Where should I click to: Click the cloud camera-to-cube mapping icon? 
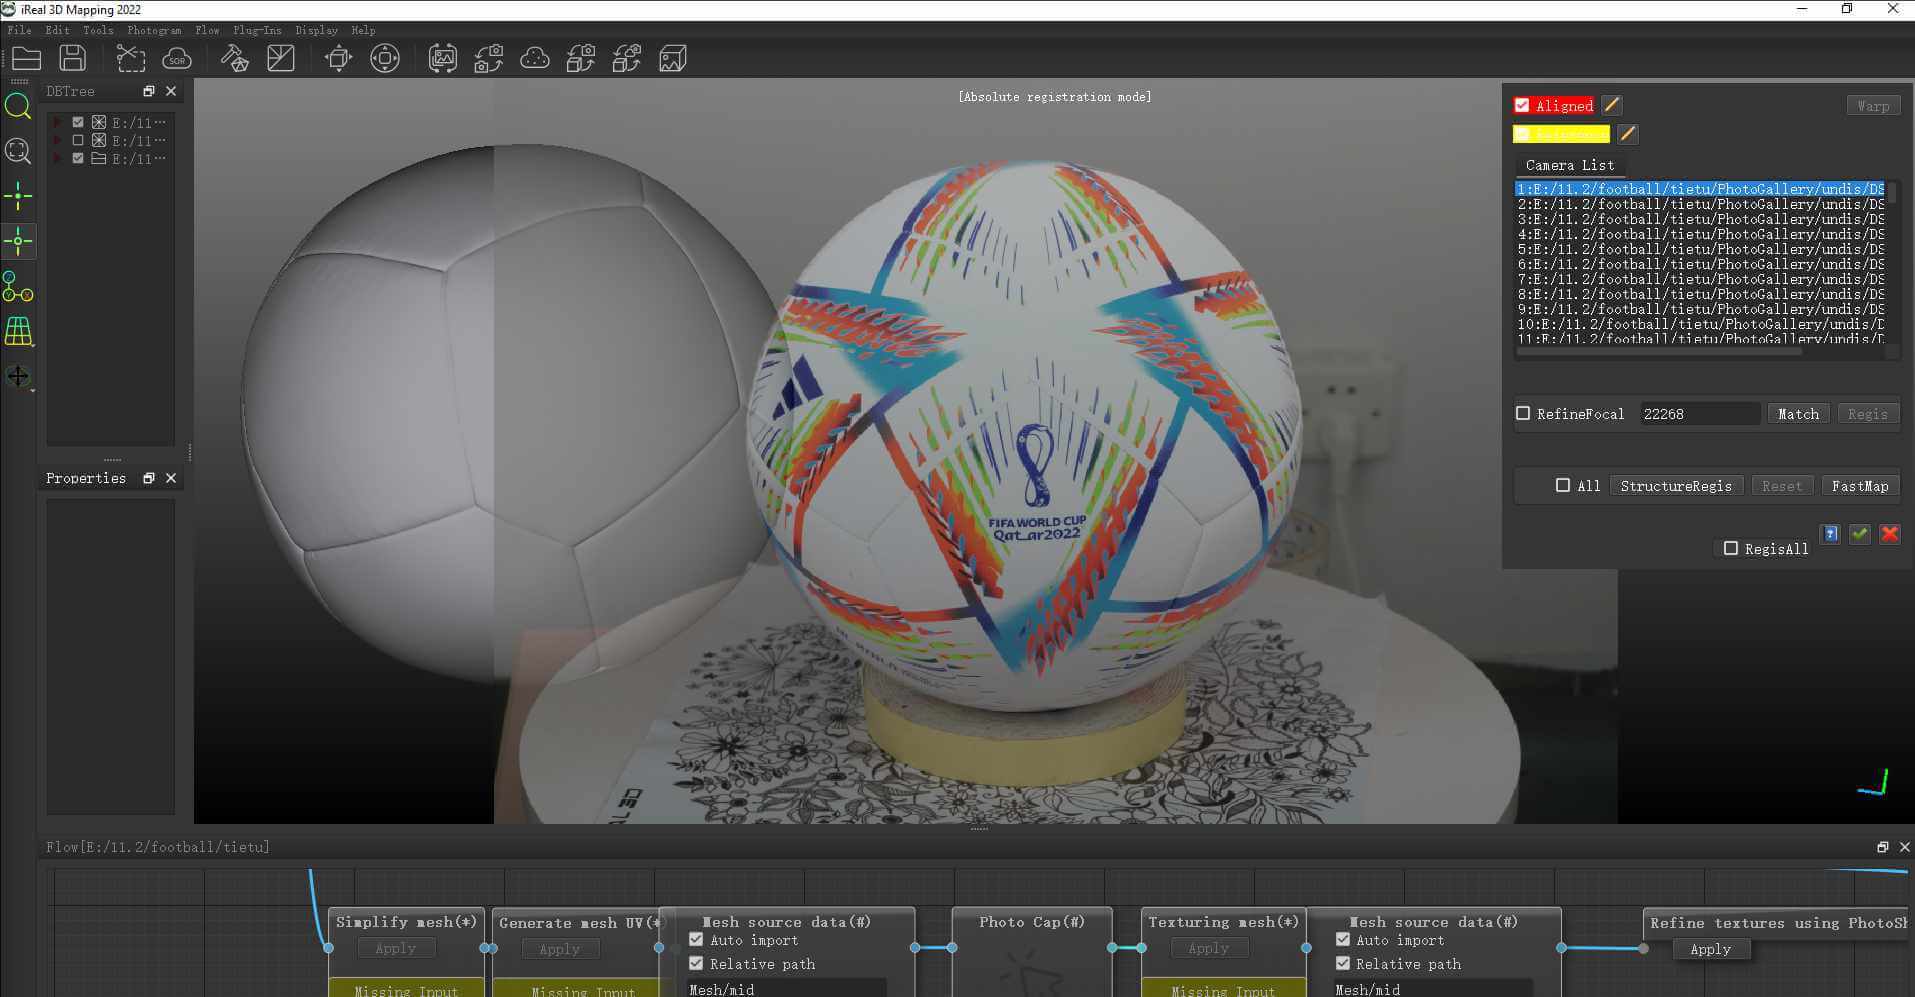(x=627, y=58)
